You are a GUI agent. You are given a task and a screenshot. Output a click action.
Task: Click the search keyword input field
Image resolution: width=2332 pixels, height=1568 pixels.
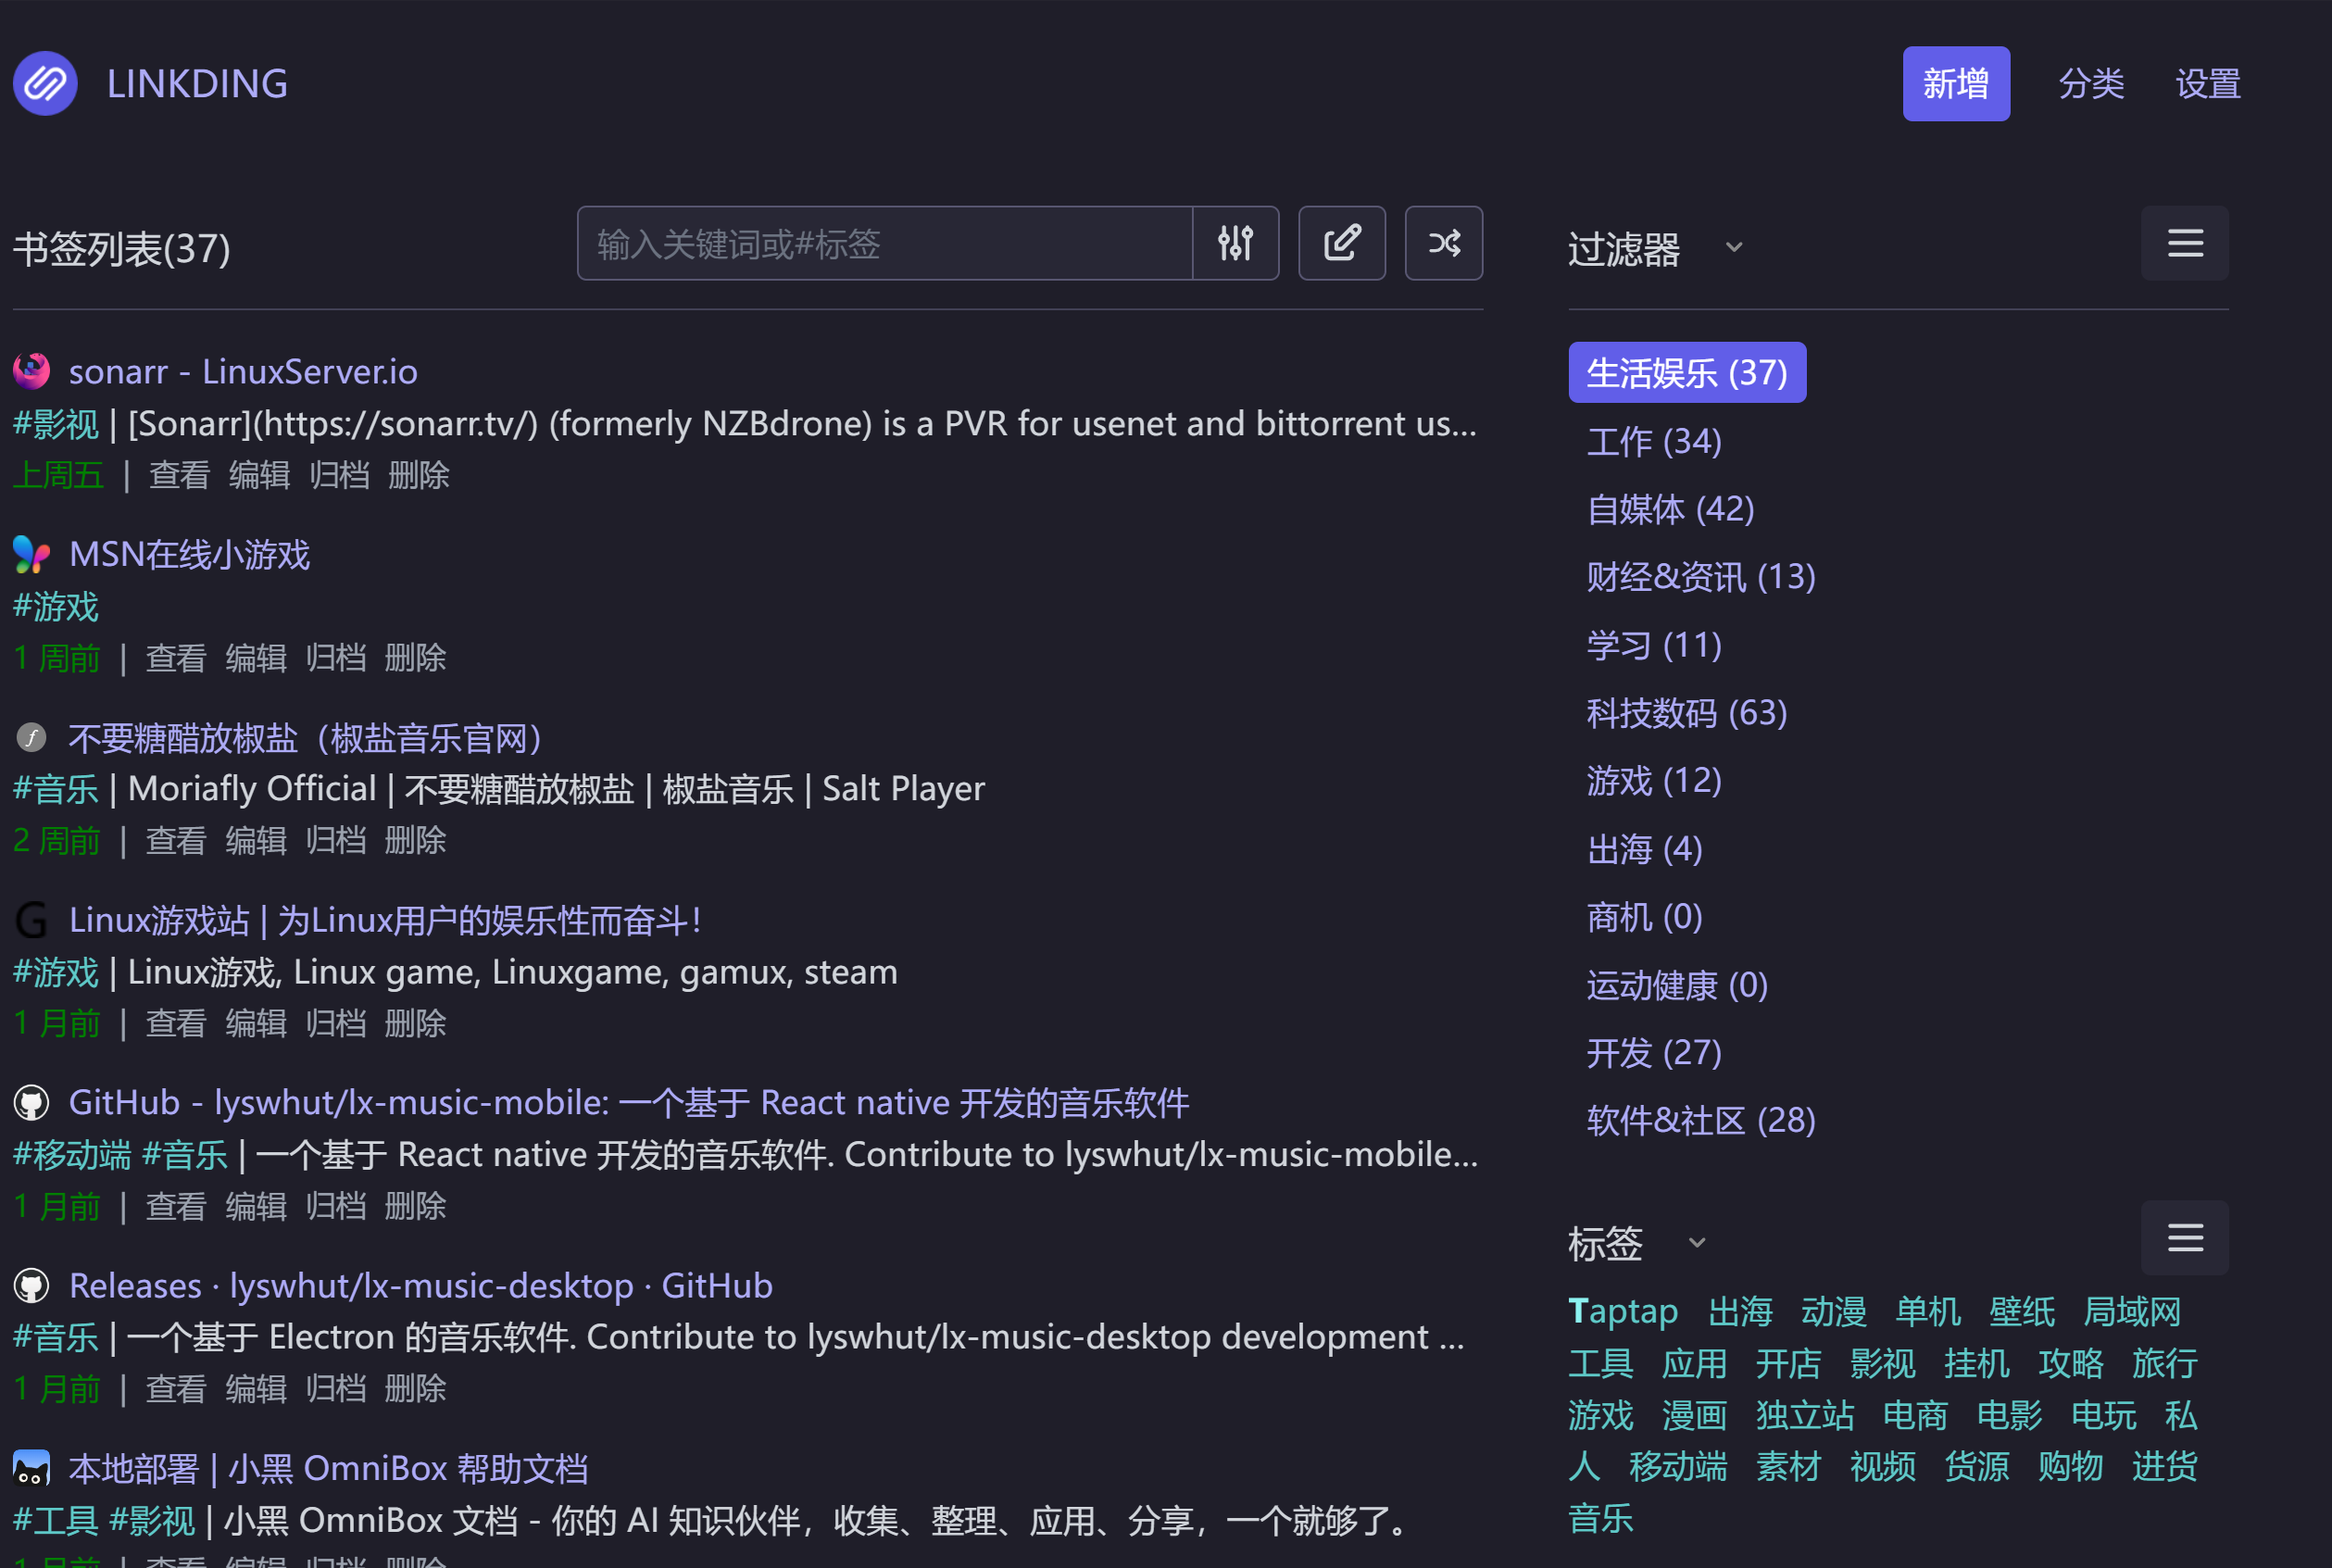[x=884, y=243]
